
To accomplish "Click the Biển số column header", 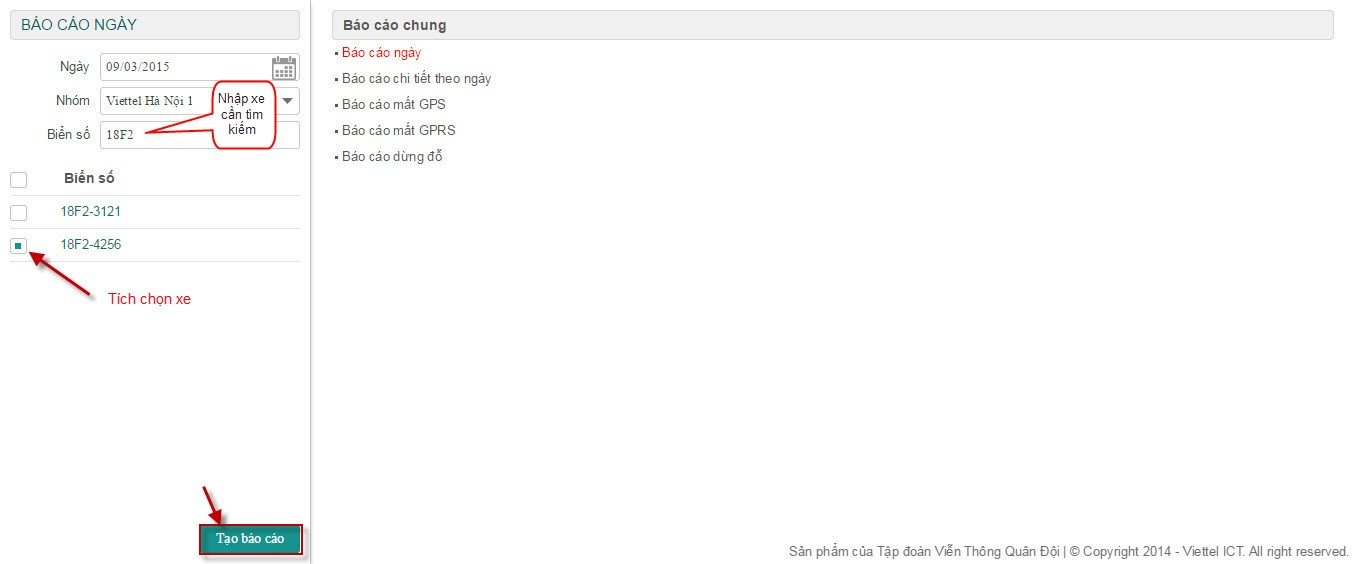I will click(89, 179).
